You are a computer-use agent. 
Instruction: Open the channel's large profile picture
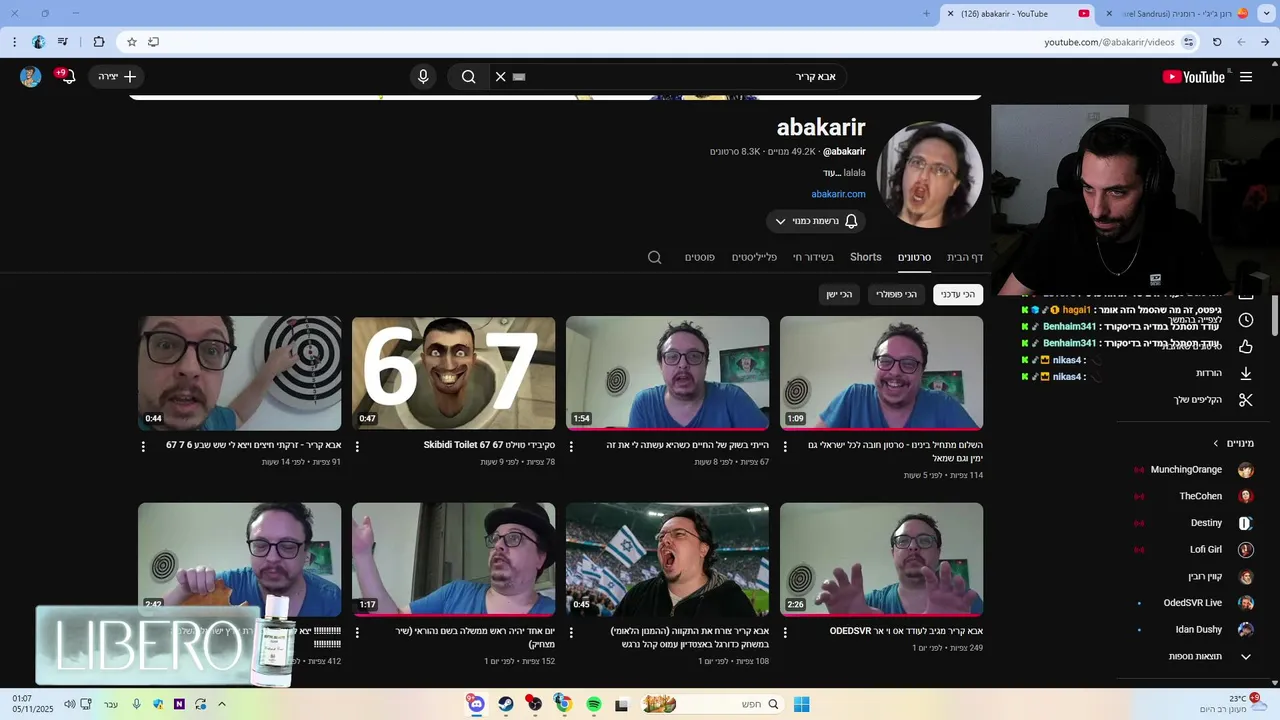(x=930, y=175)
